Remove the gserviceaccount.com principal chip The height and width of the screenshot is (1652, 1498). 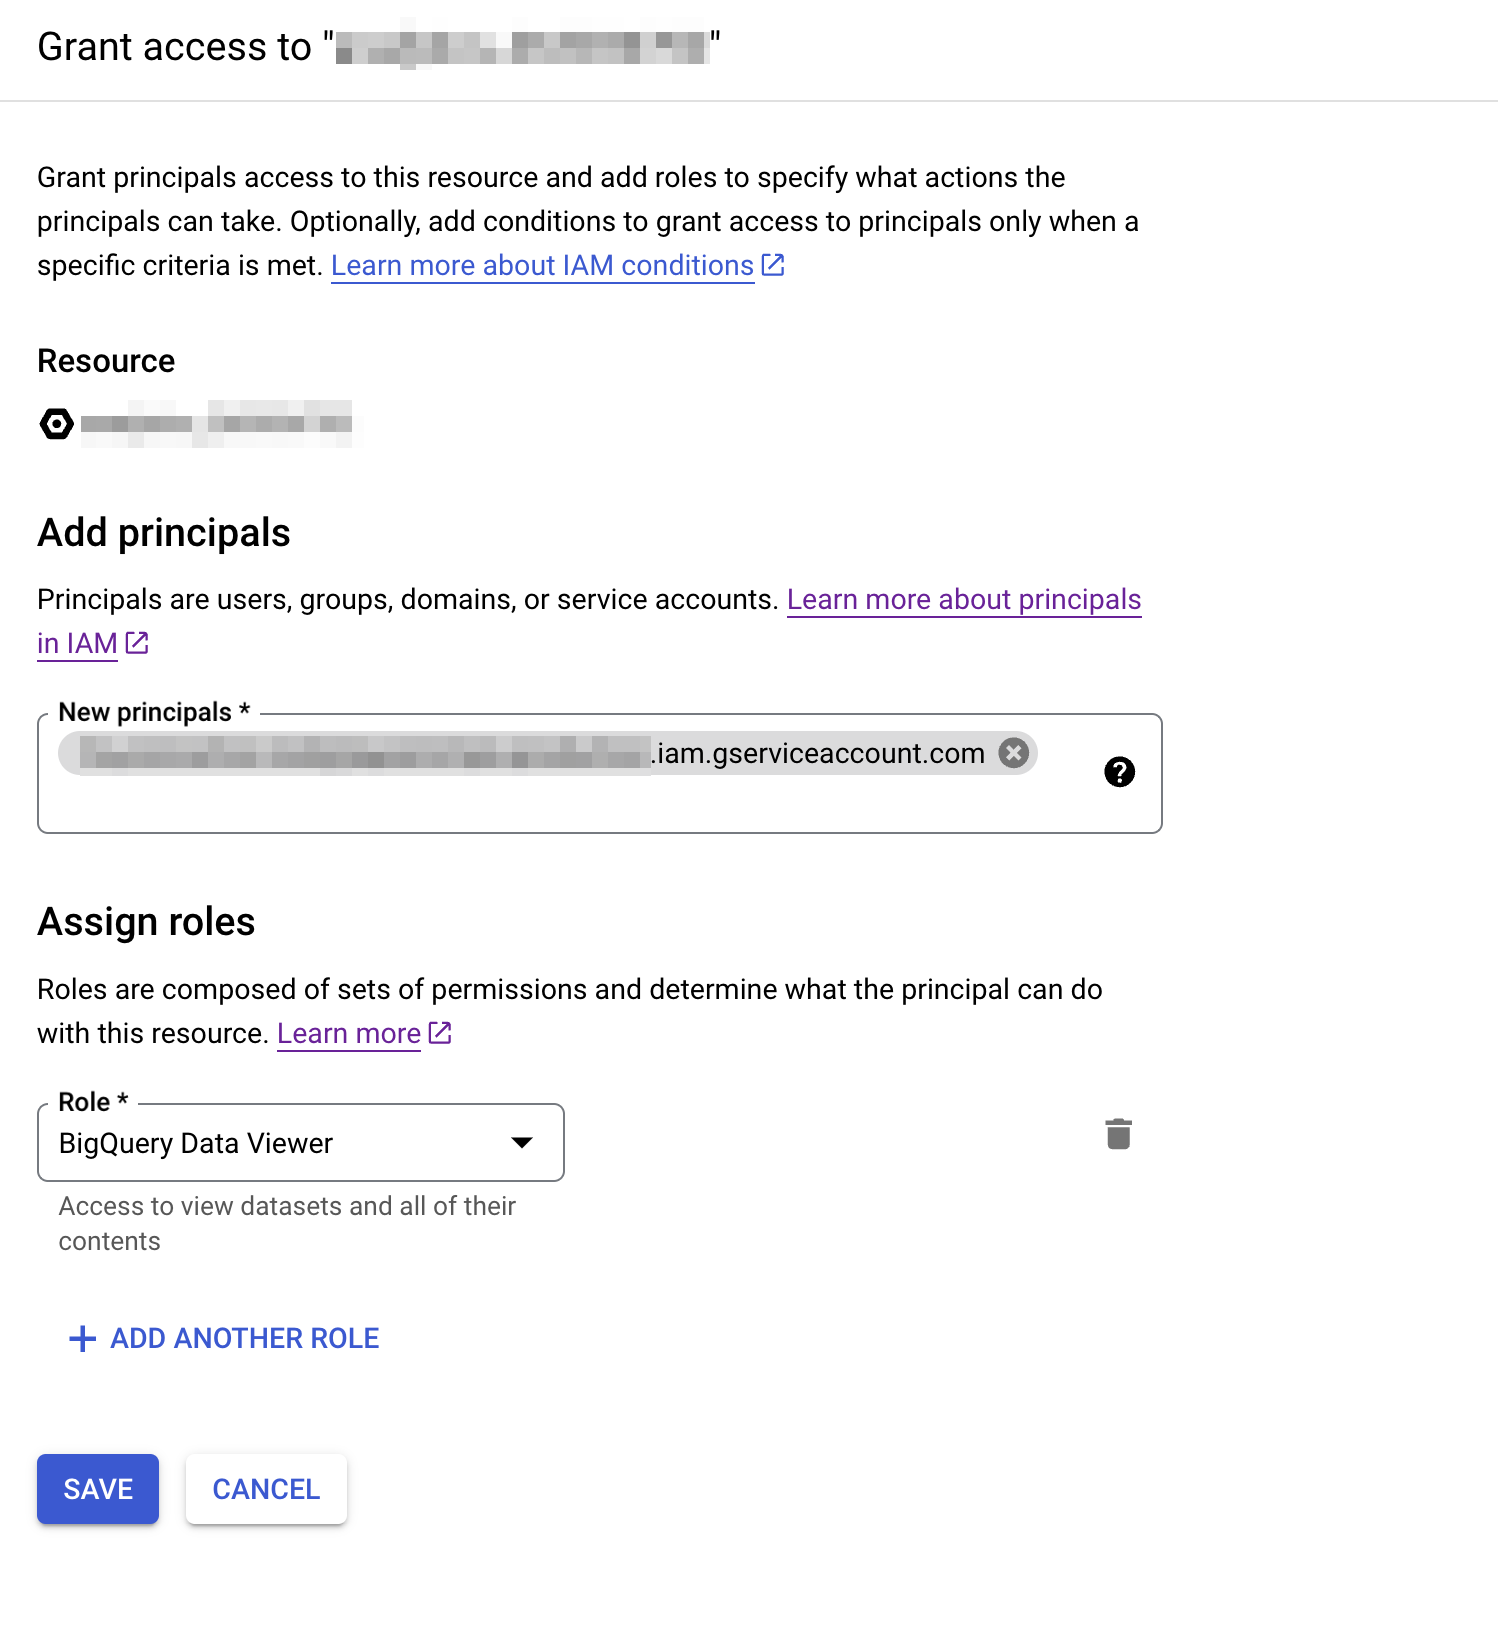point(1014,753)
